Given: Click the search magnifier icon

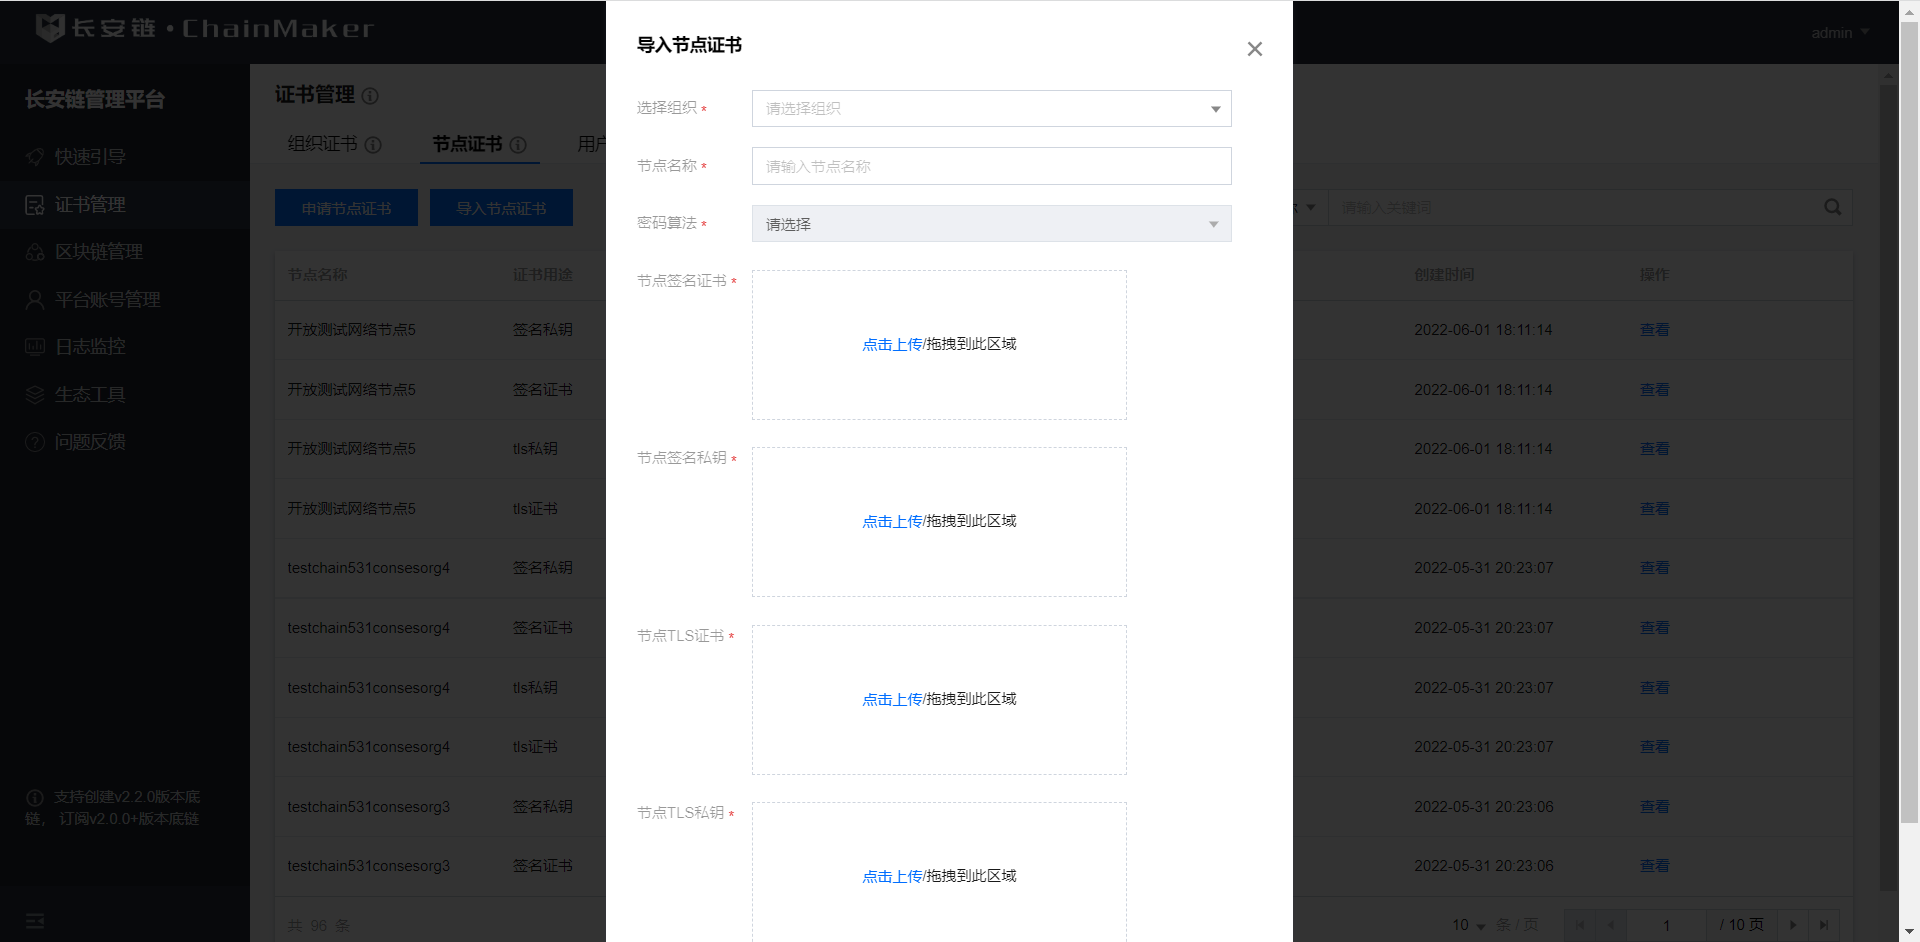Looking at the screenshot, I should 1832,207.
